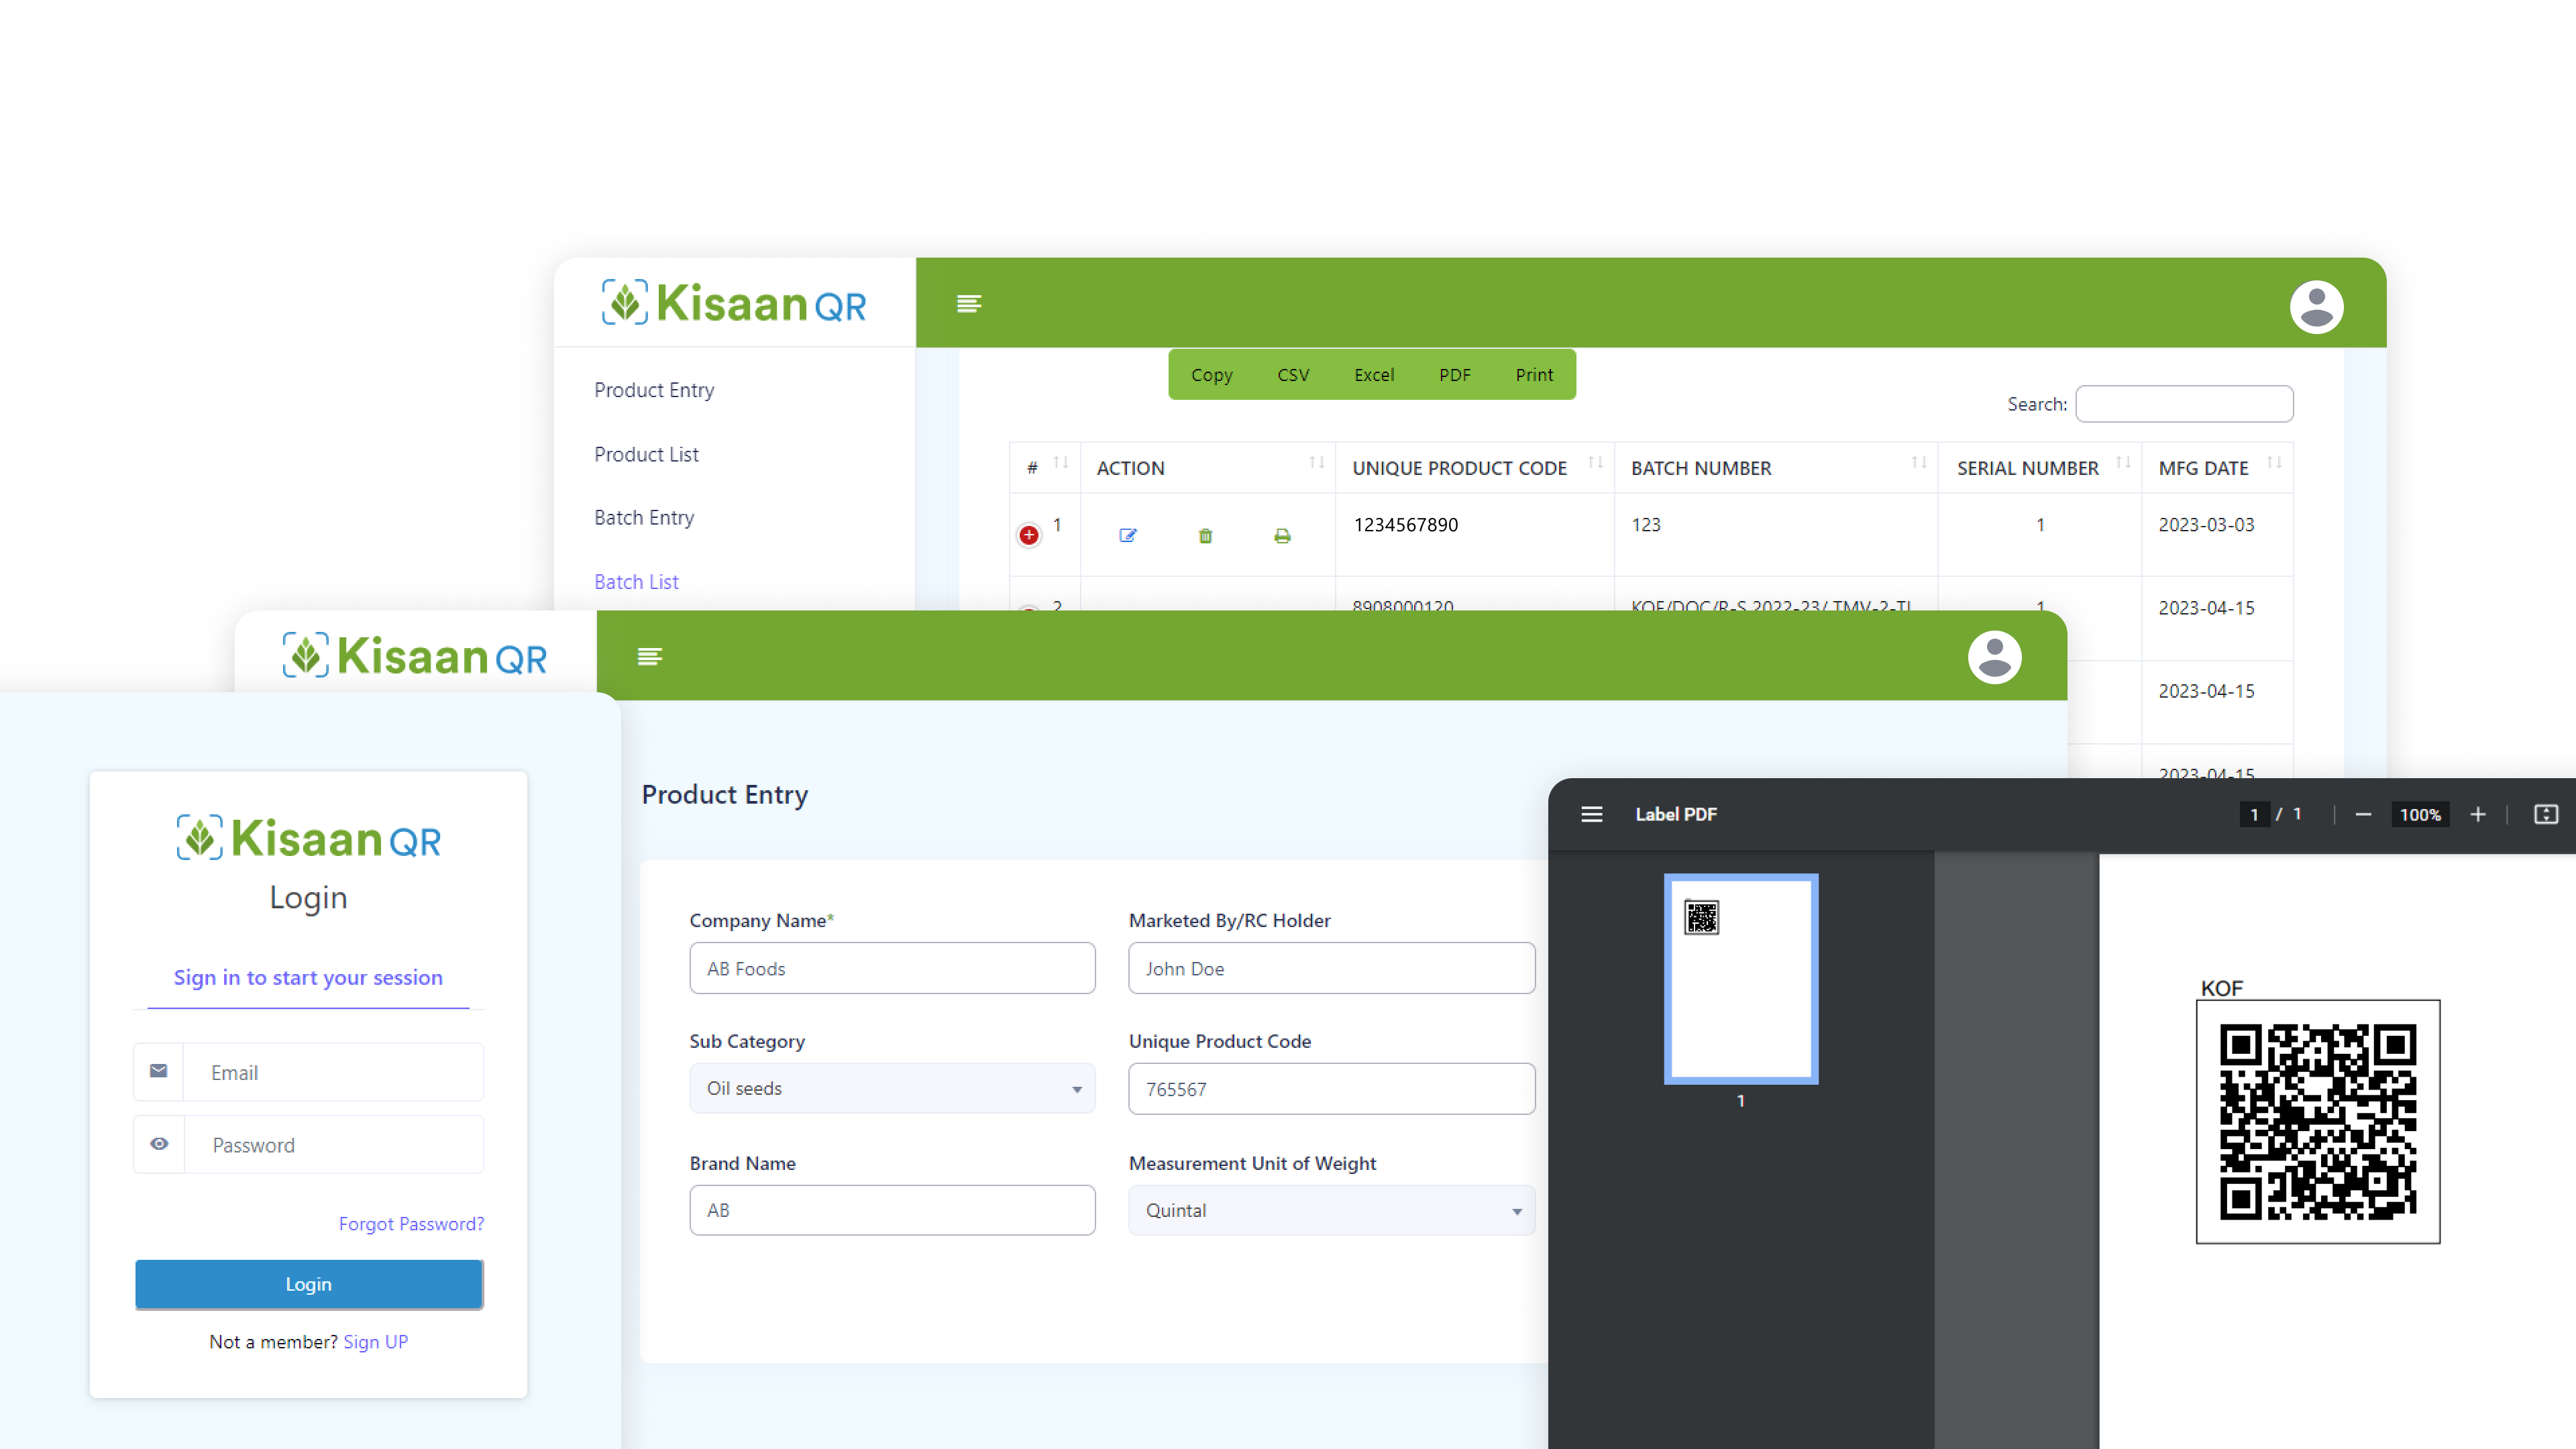
Task: Open Batch List in sidebar
Action: [636, 582]
